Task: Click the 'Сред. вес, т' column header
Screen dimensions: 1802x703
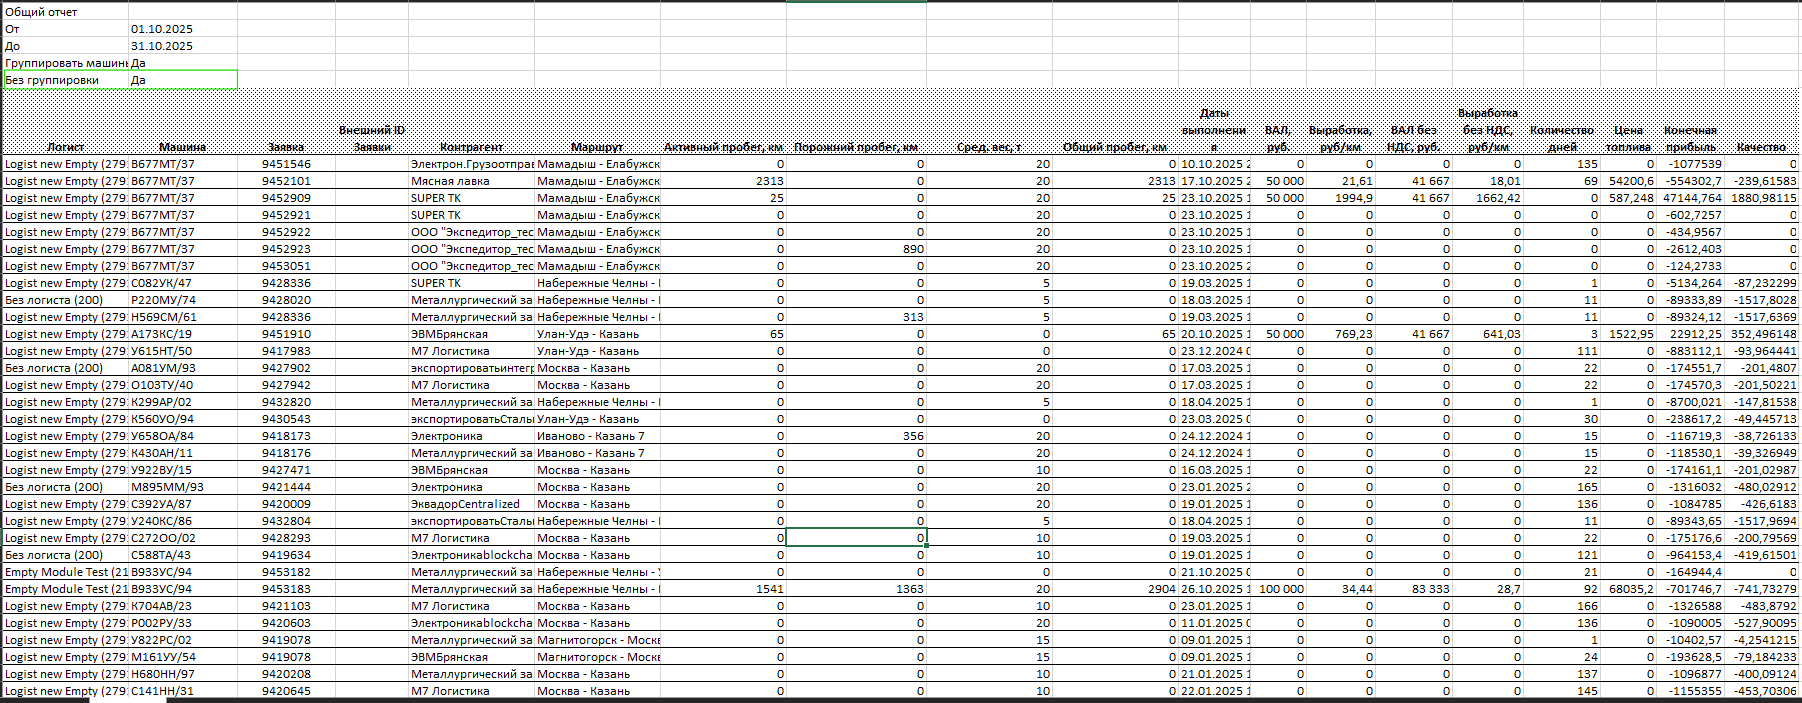Action: click(x=989, y=147)
